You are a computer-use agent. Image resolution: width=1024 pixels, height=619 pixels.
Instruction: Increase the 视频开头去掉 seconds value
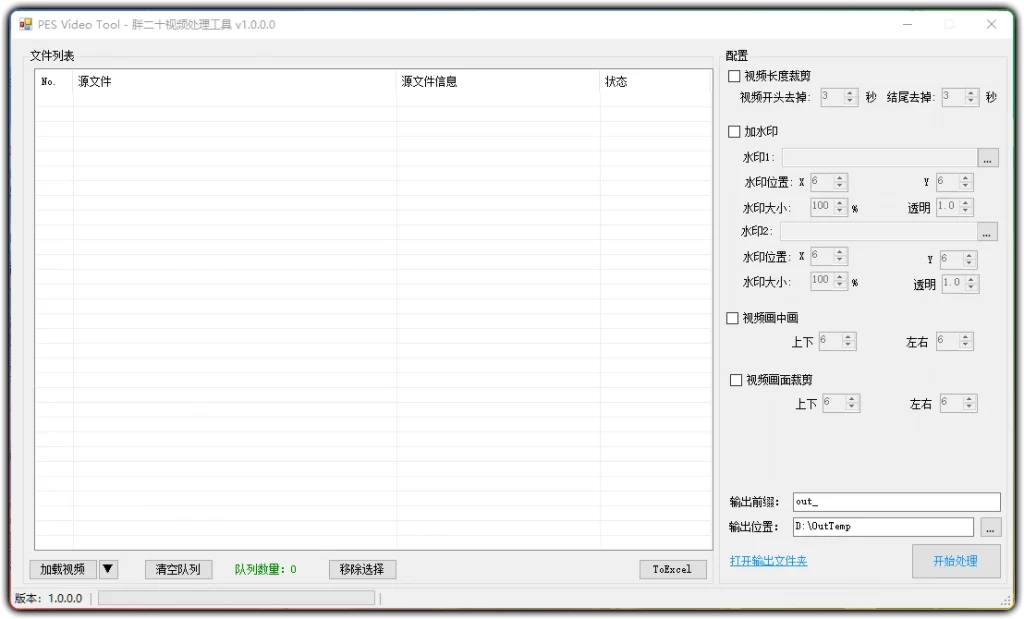point(849,93)
